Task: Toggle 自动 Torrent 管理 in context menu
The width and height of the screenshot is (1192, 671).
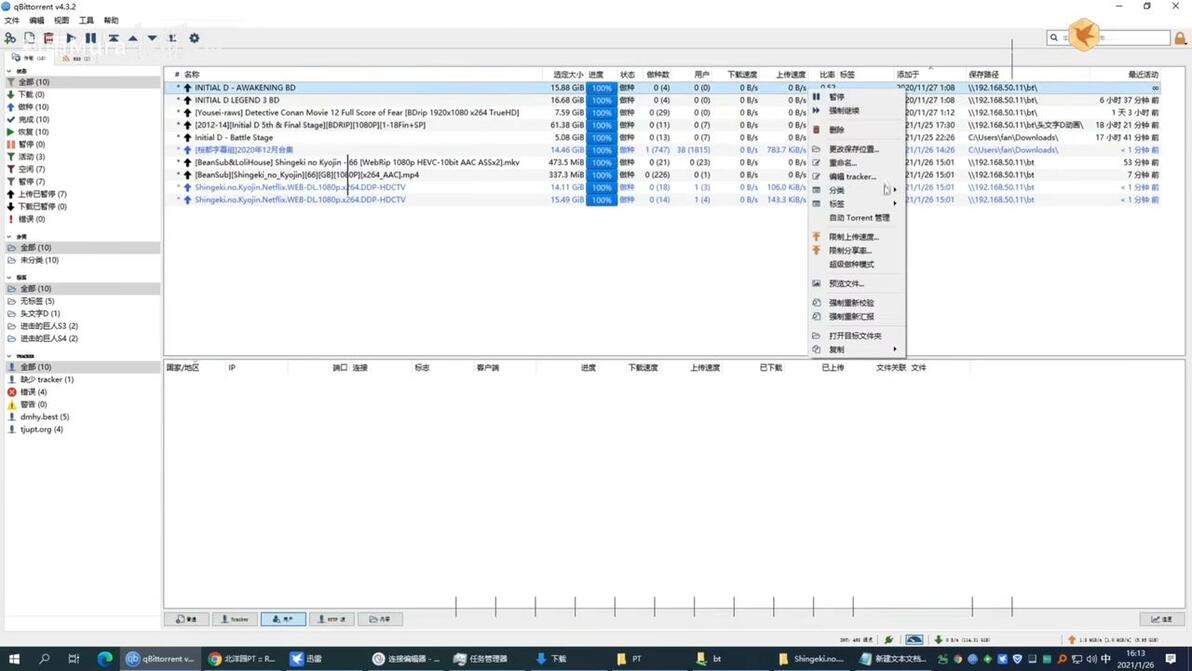Action: tap(857, 217)
